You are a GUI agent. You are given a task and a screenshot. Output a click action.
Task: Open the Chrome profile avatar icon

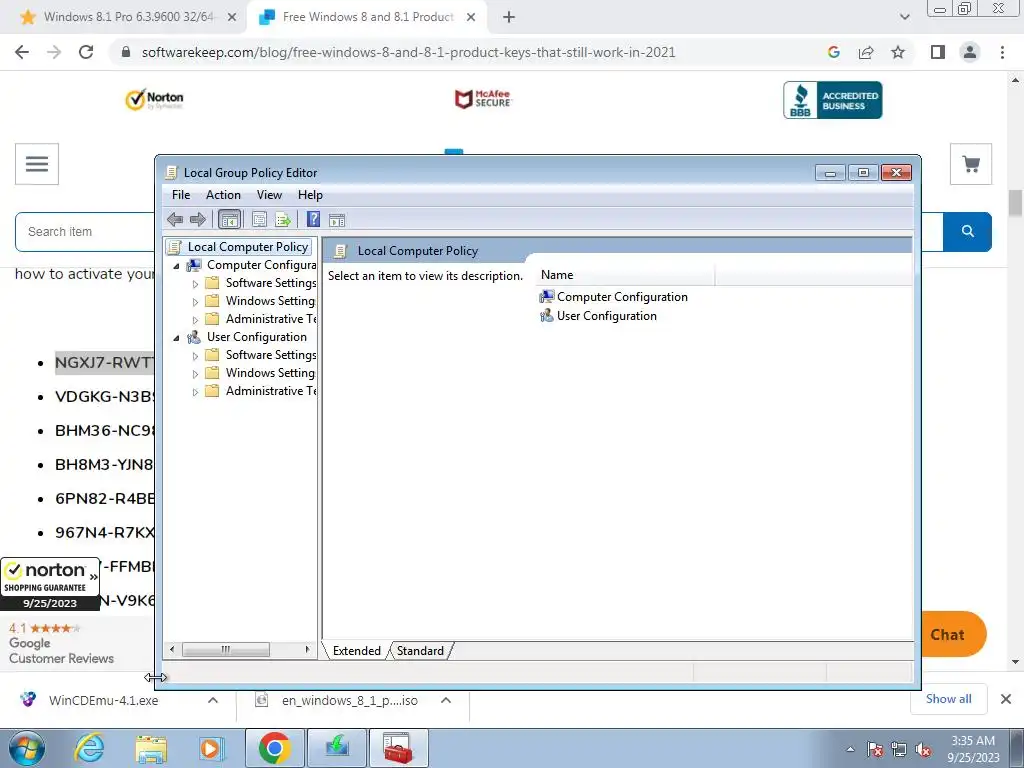[970, 52]
